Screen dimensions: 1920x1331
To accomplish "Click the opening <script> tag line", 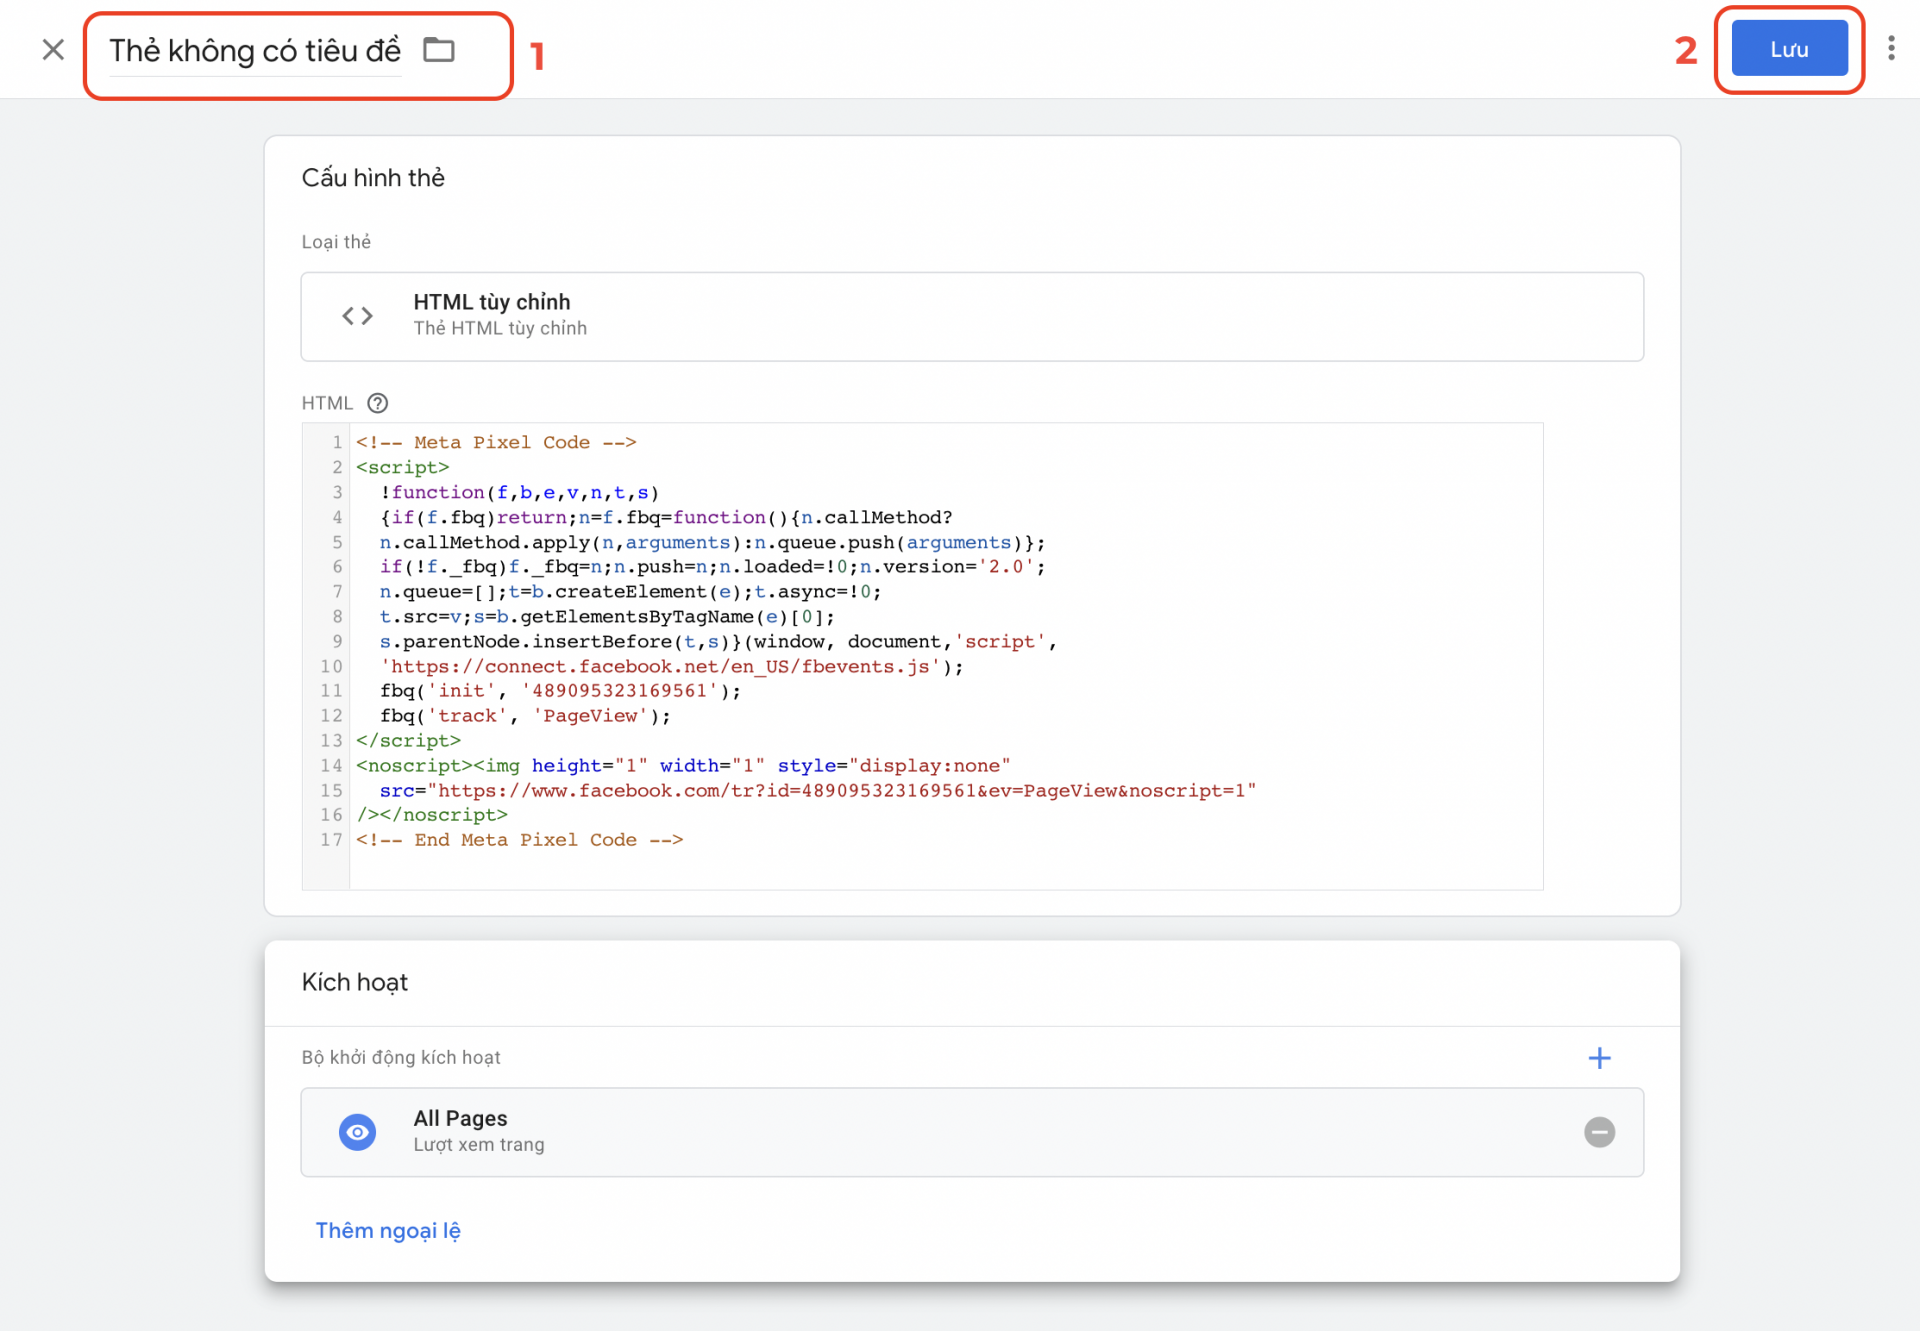I will pyautogui.click(x=403, y=468).
